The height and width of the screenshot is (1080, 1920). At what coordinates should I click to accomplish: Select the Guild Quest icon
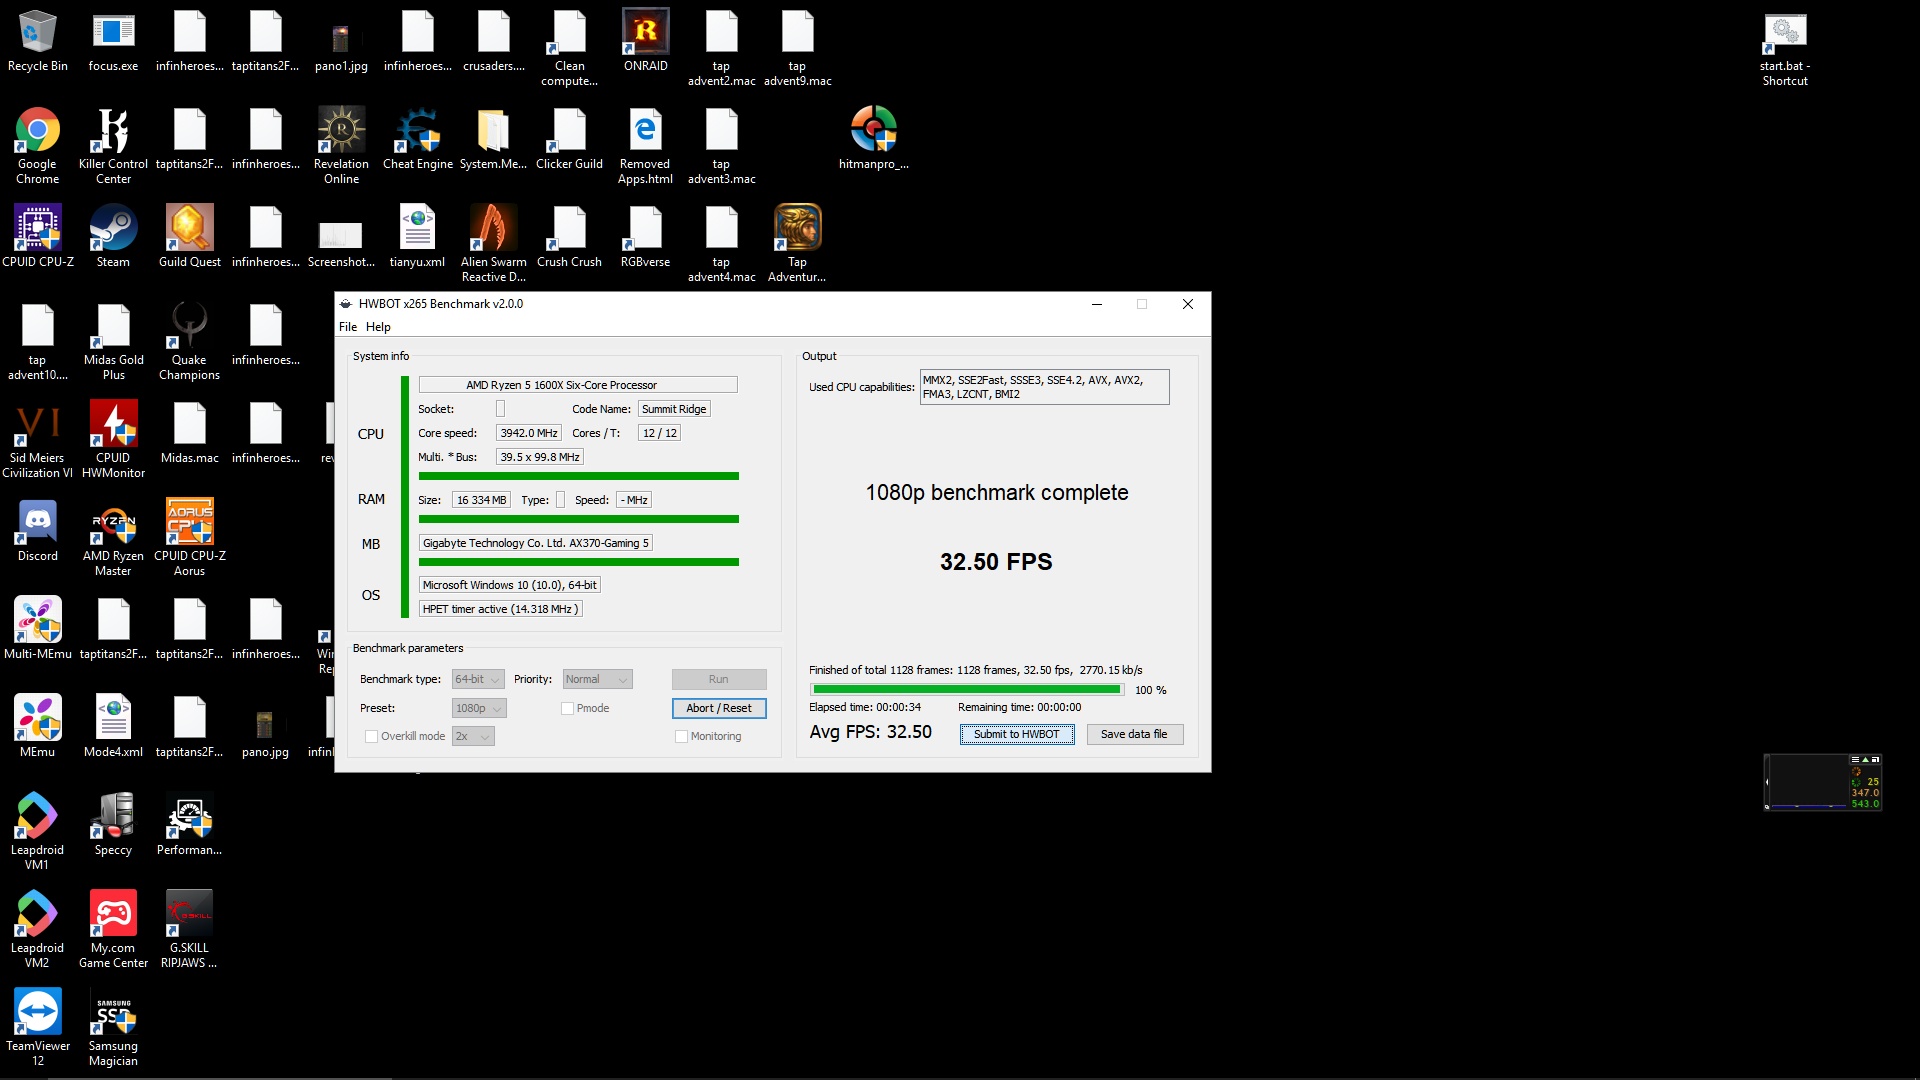click(189, 236)
